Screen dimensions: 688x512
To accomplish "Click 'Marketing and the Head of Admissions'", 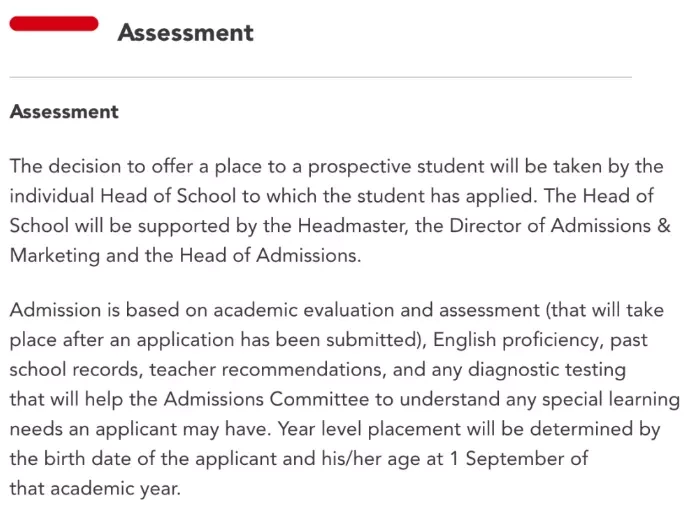I will tap(183, 256).
